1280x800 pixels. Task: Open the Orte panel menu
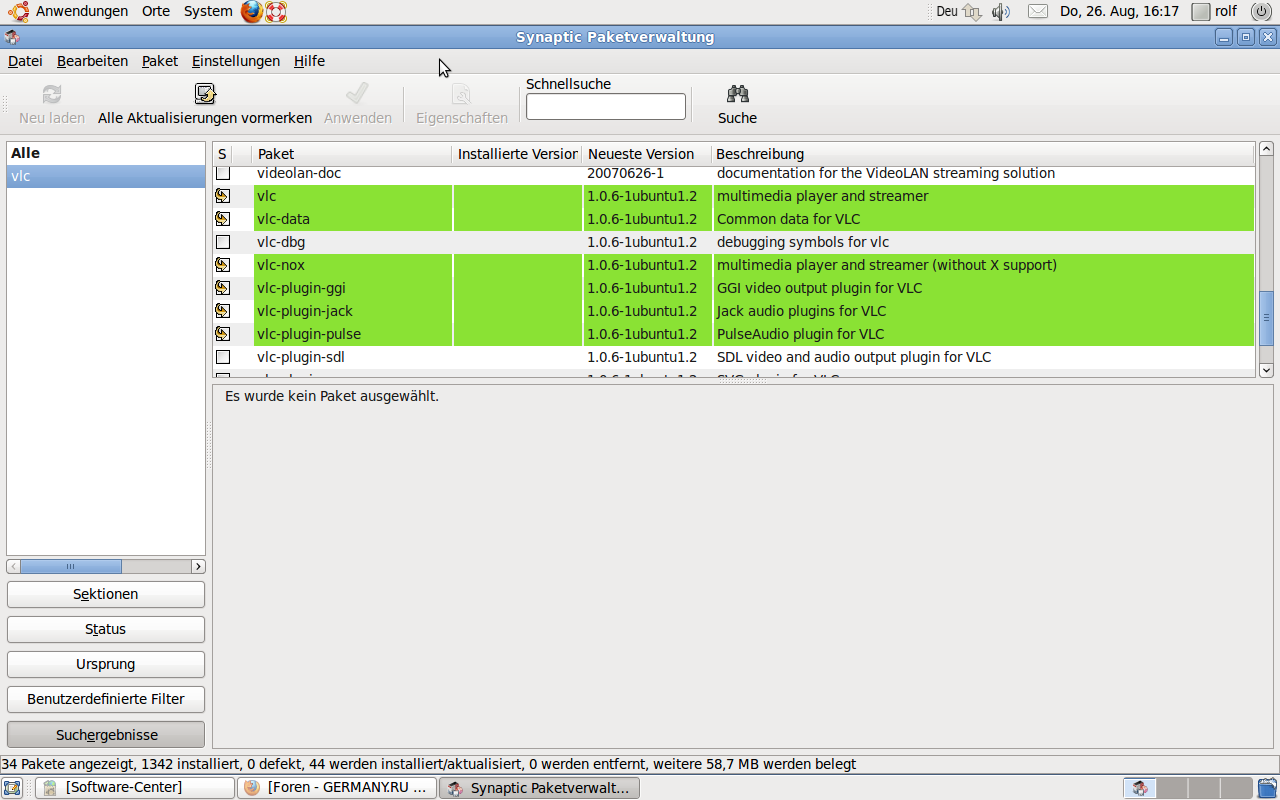(156, 12)
